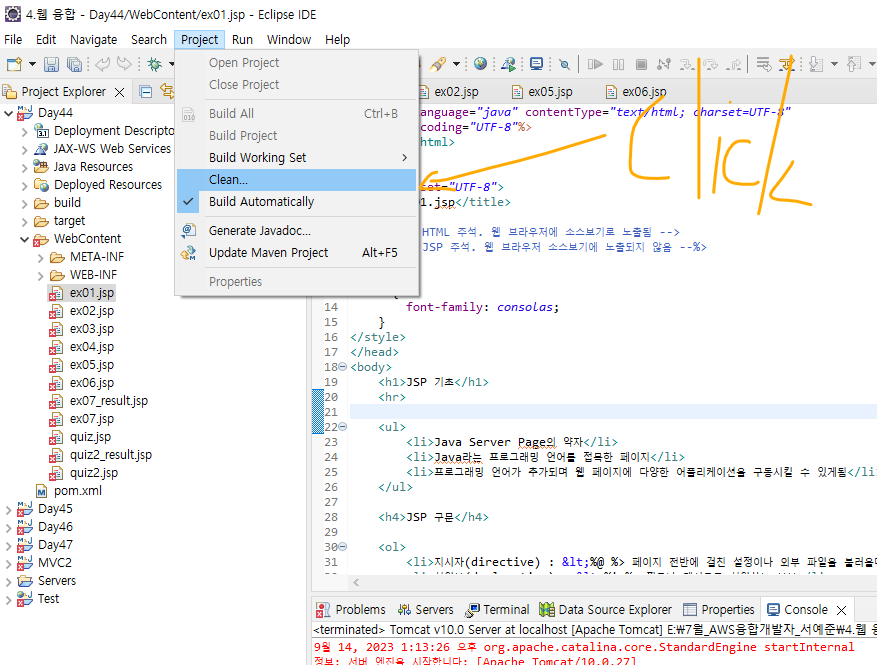
Task: Click the Skip All Breakpoints icon
Action: [564, 64]
